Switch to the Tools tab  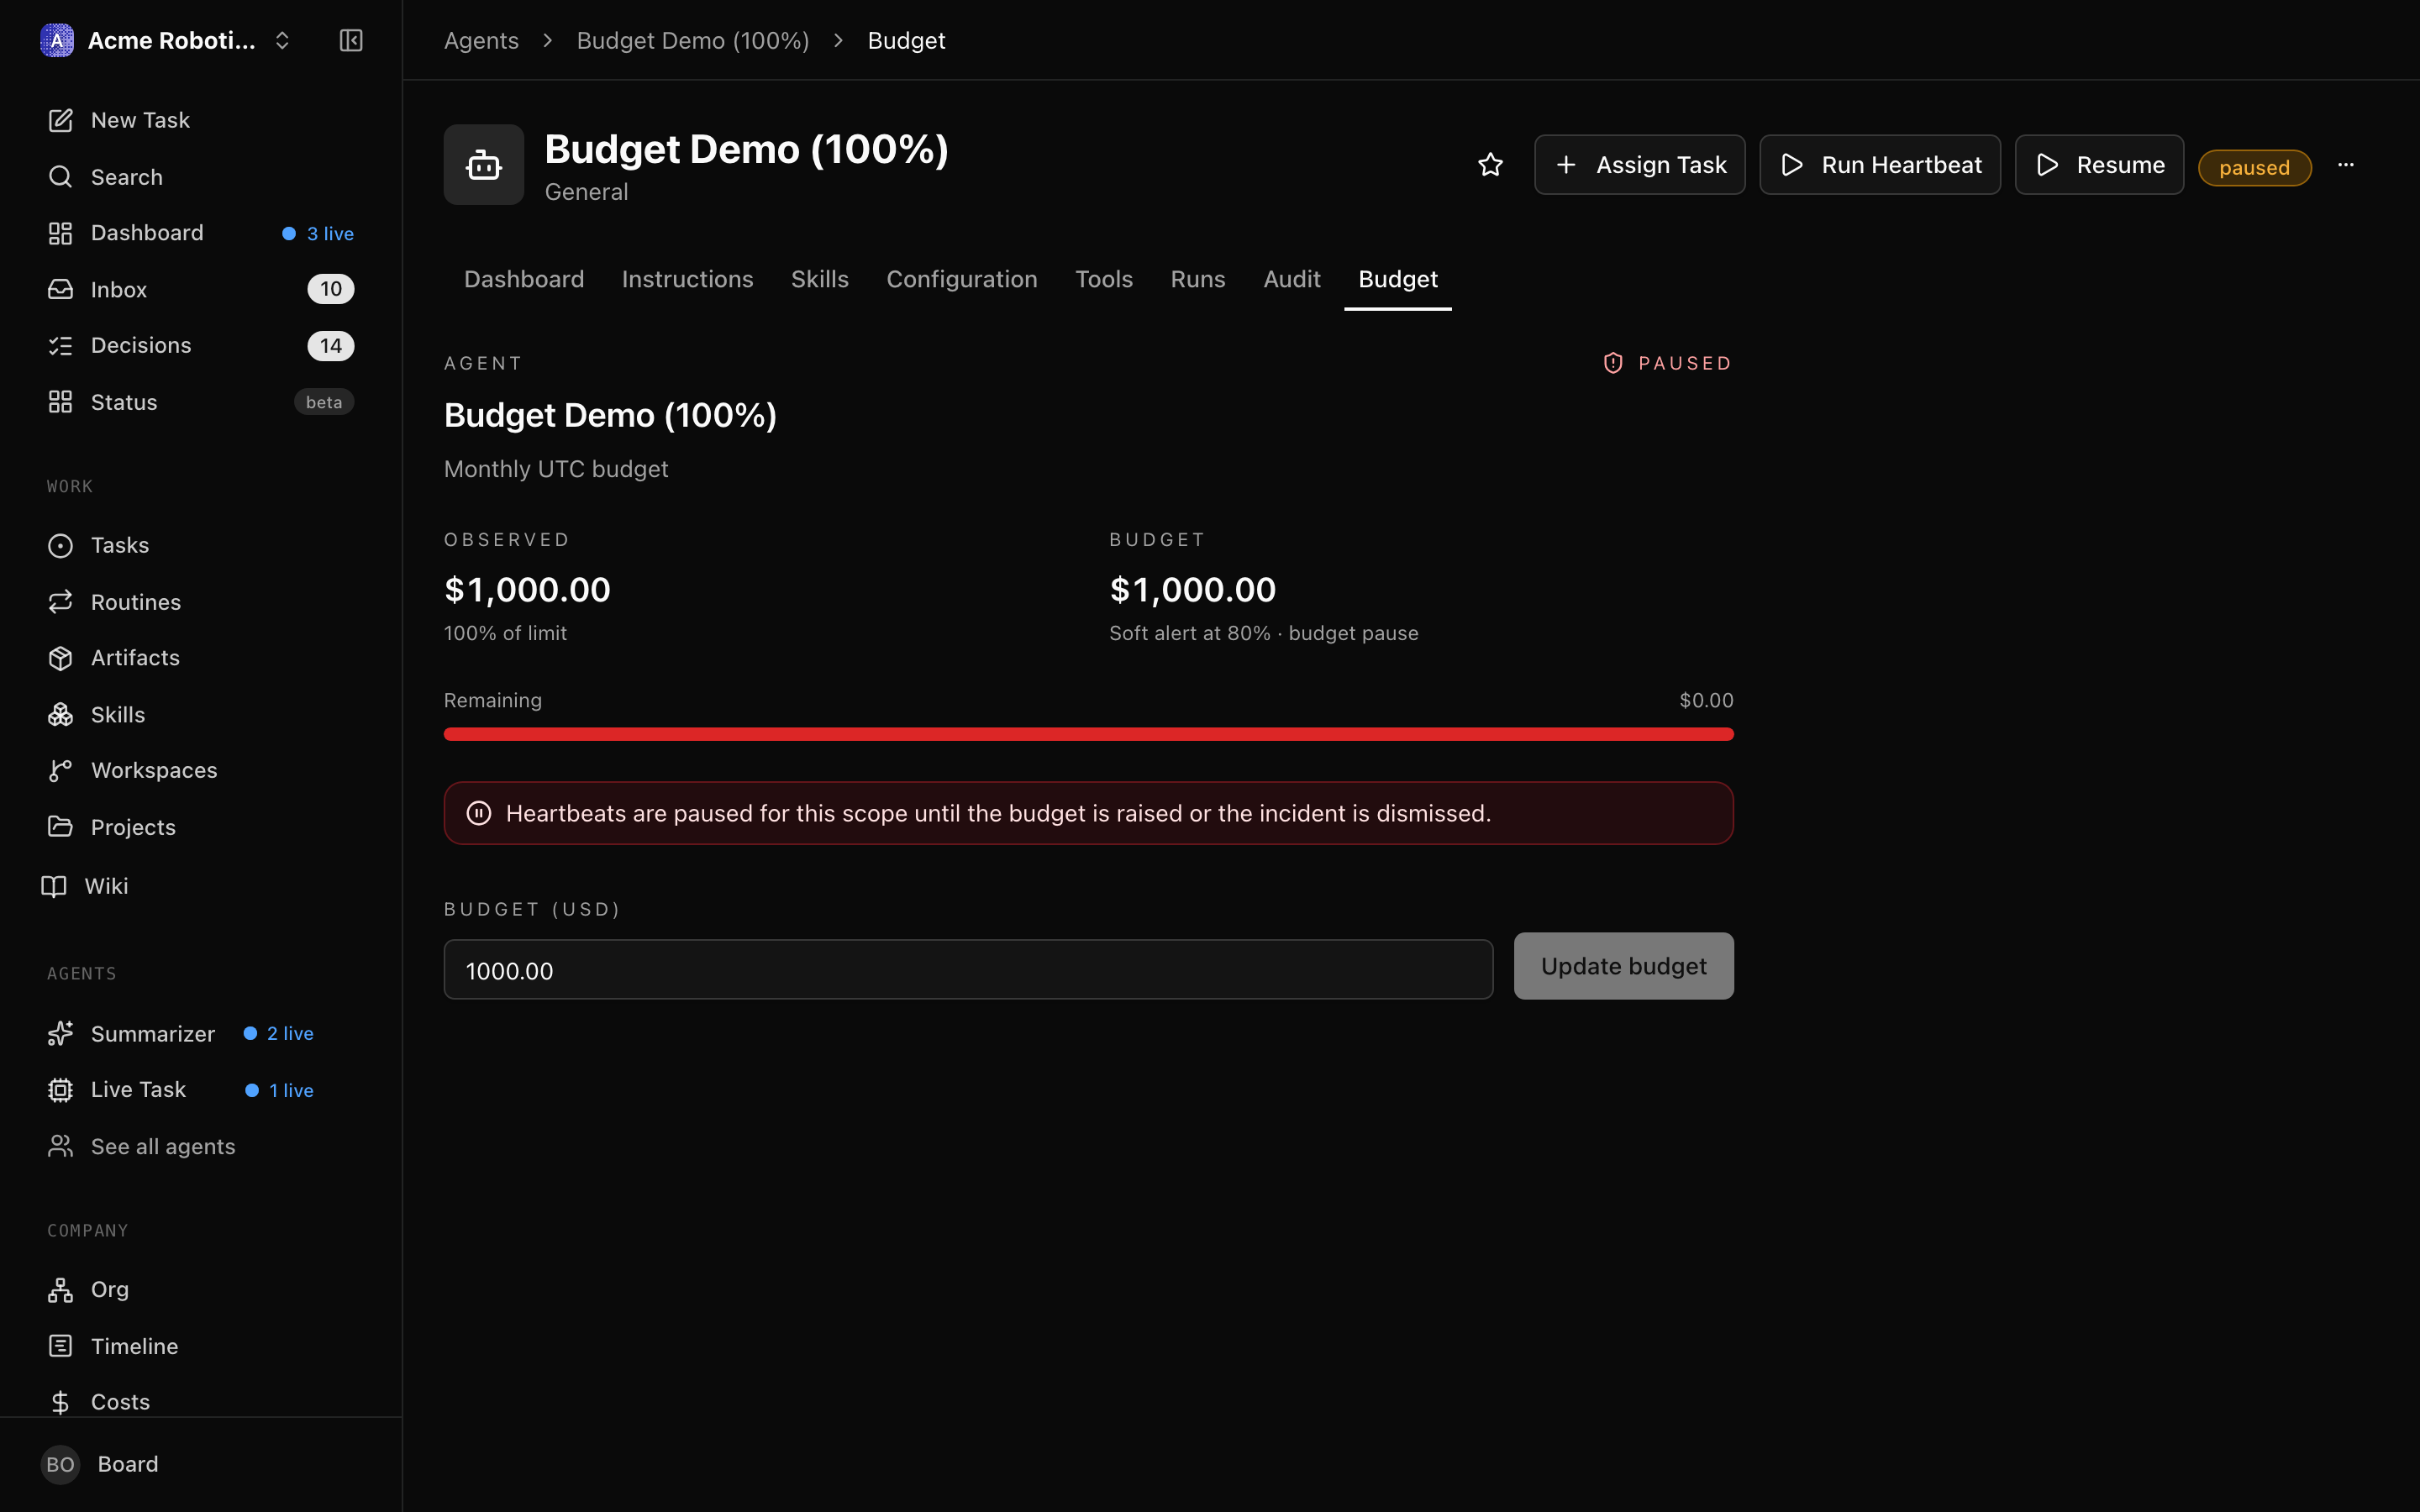[1104, 279]
